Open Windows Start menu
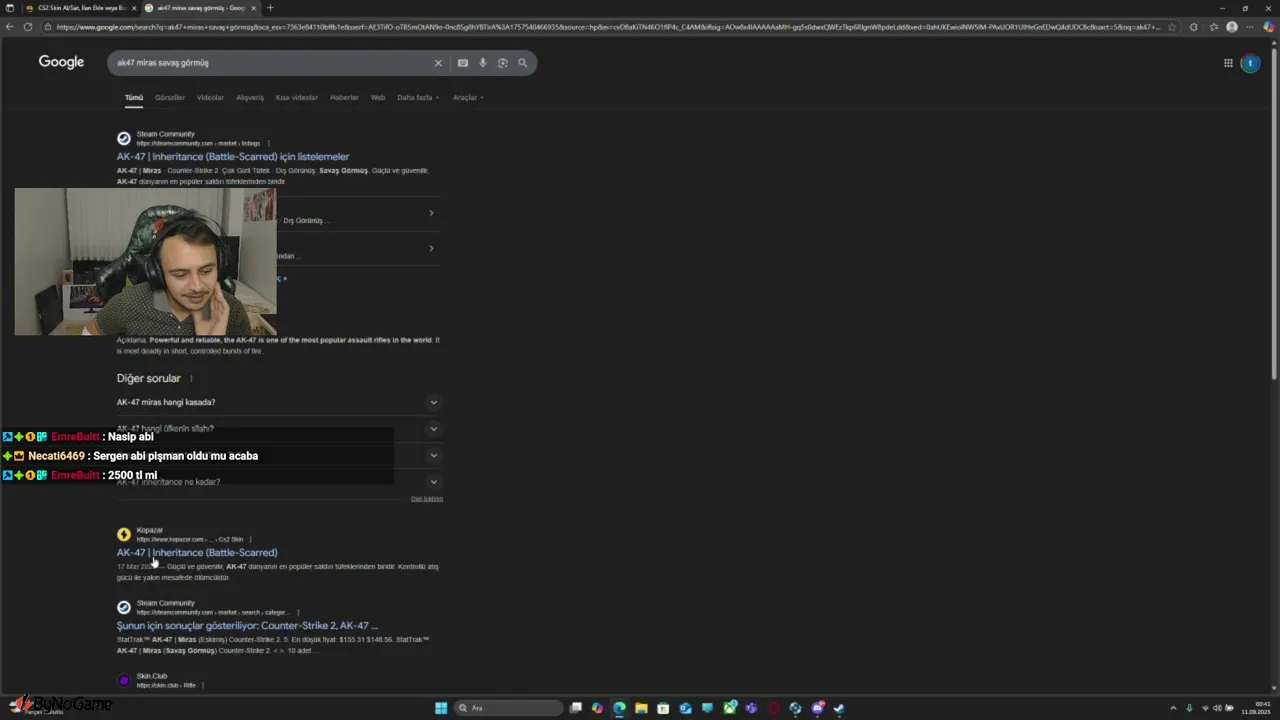The image size is (1280, 720). tap(441, 708)
